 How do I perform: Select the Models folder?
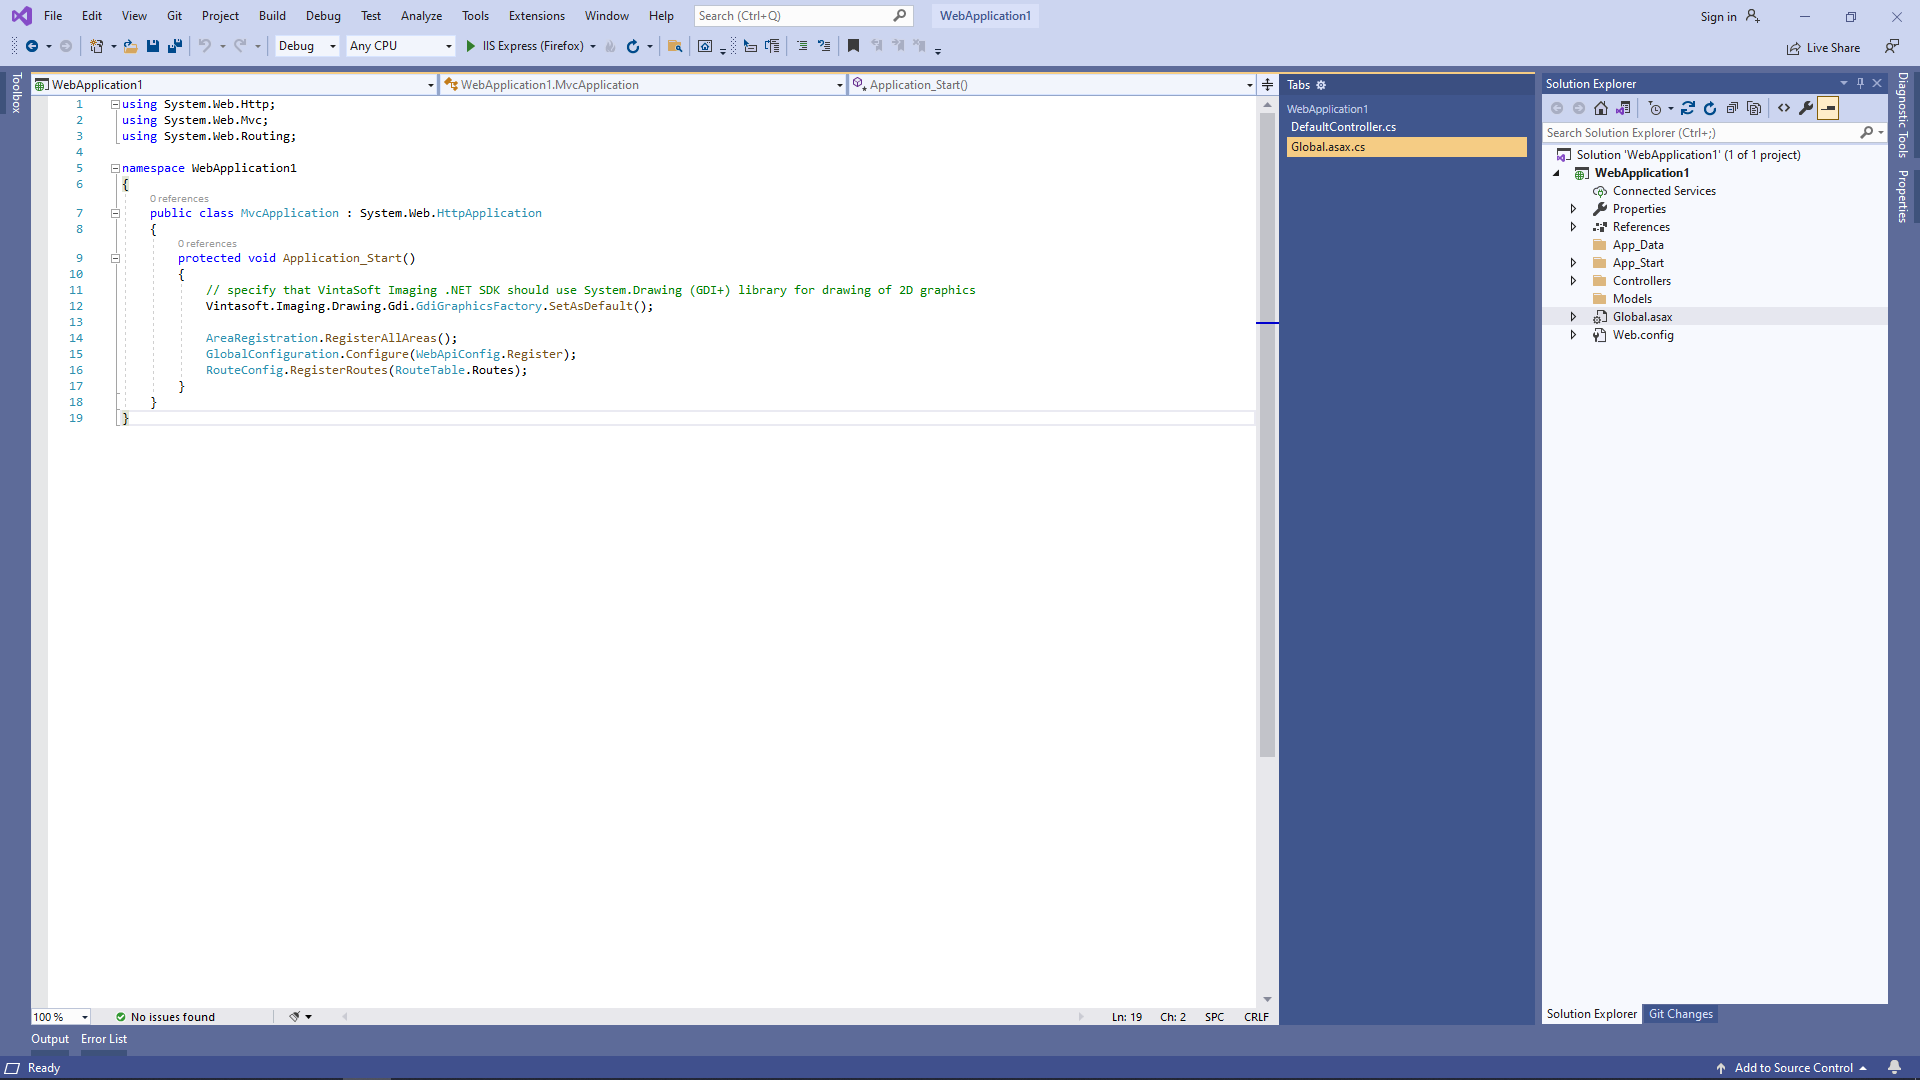click(x=1631, y=299)
